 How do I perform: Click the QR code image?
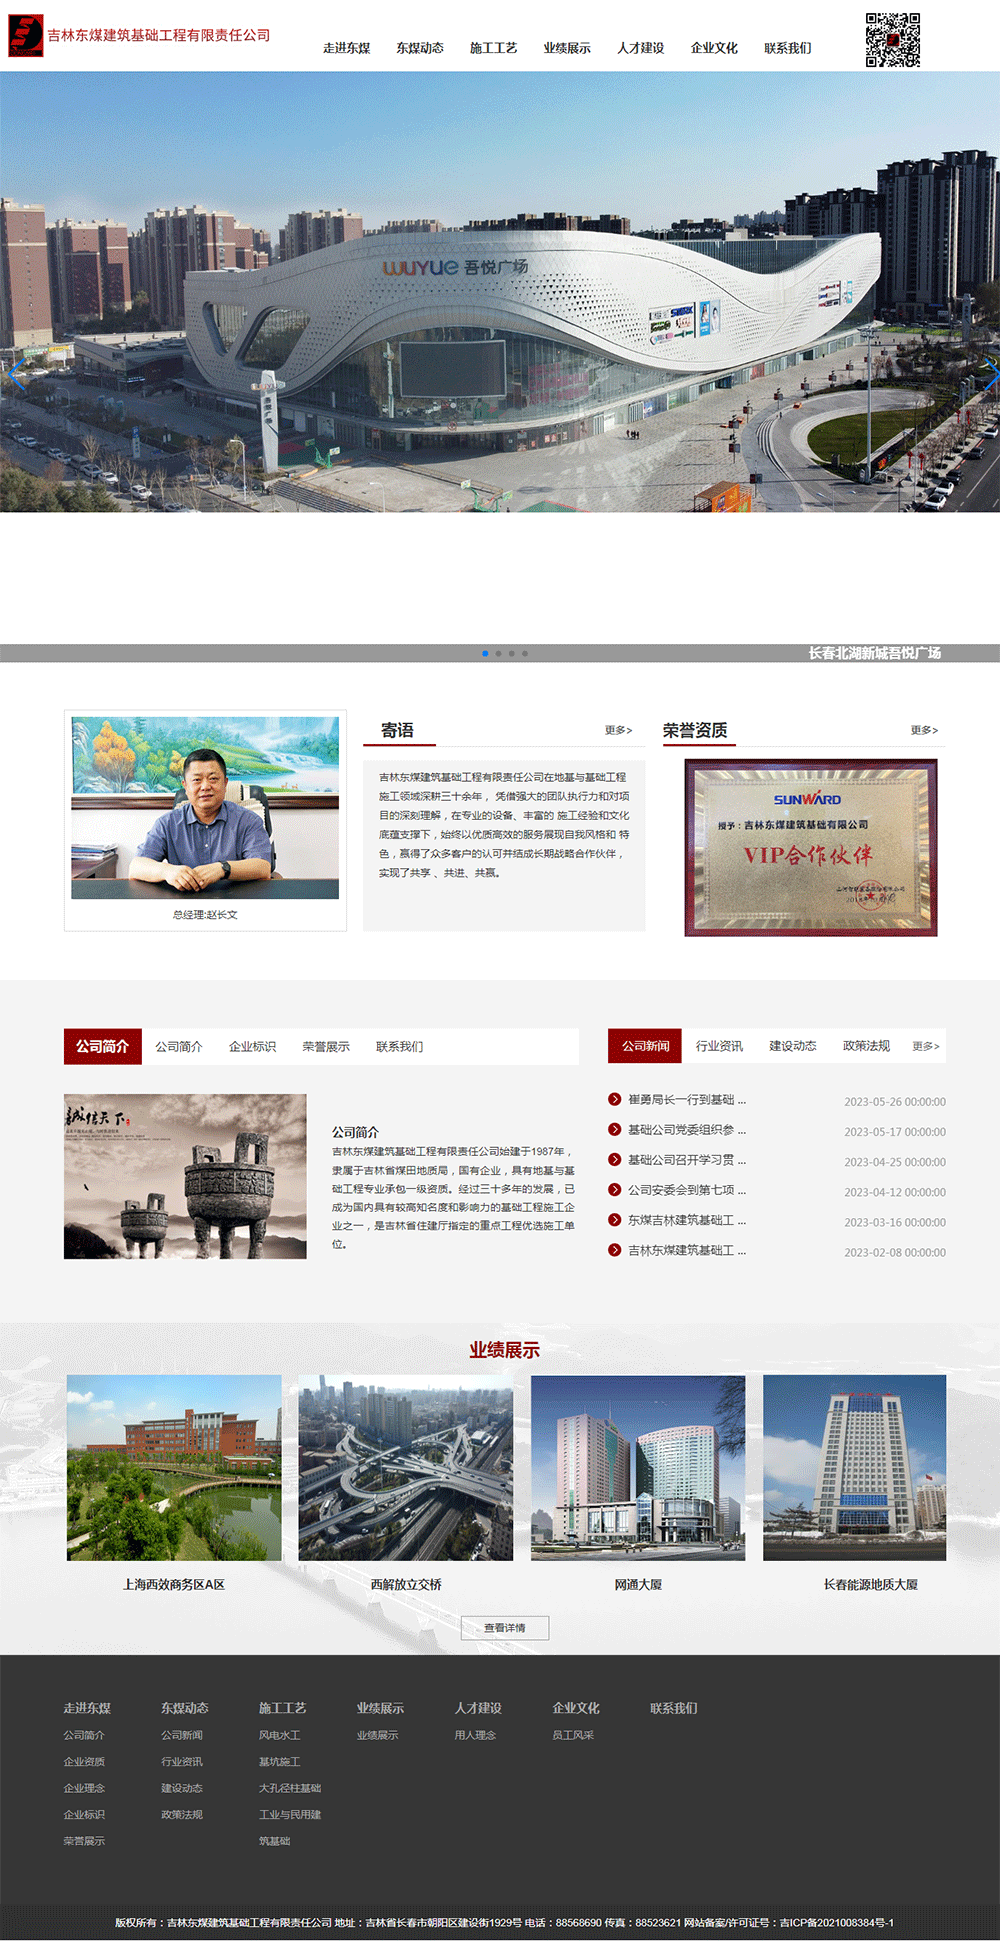pyautogui.click(x=893, y=40)
